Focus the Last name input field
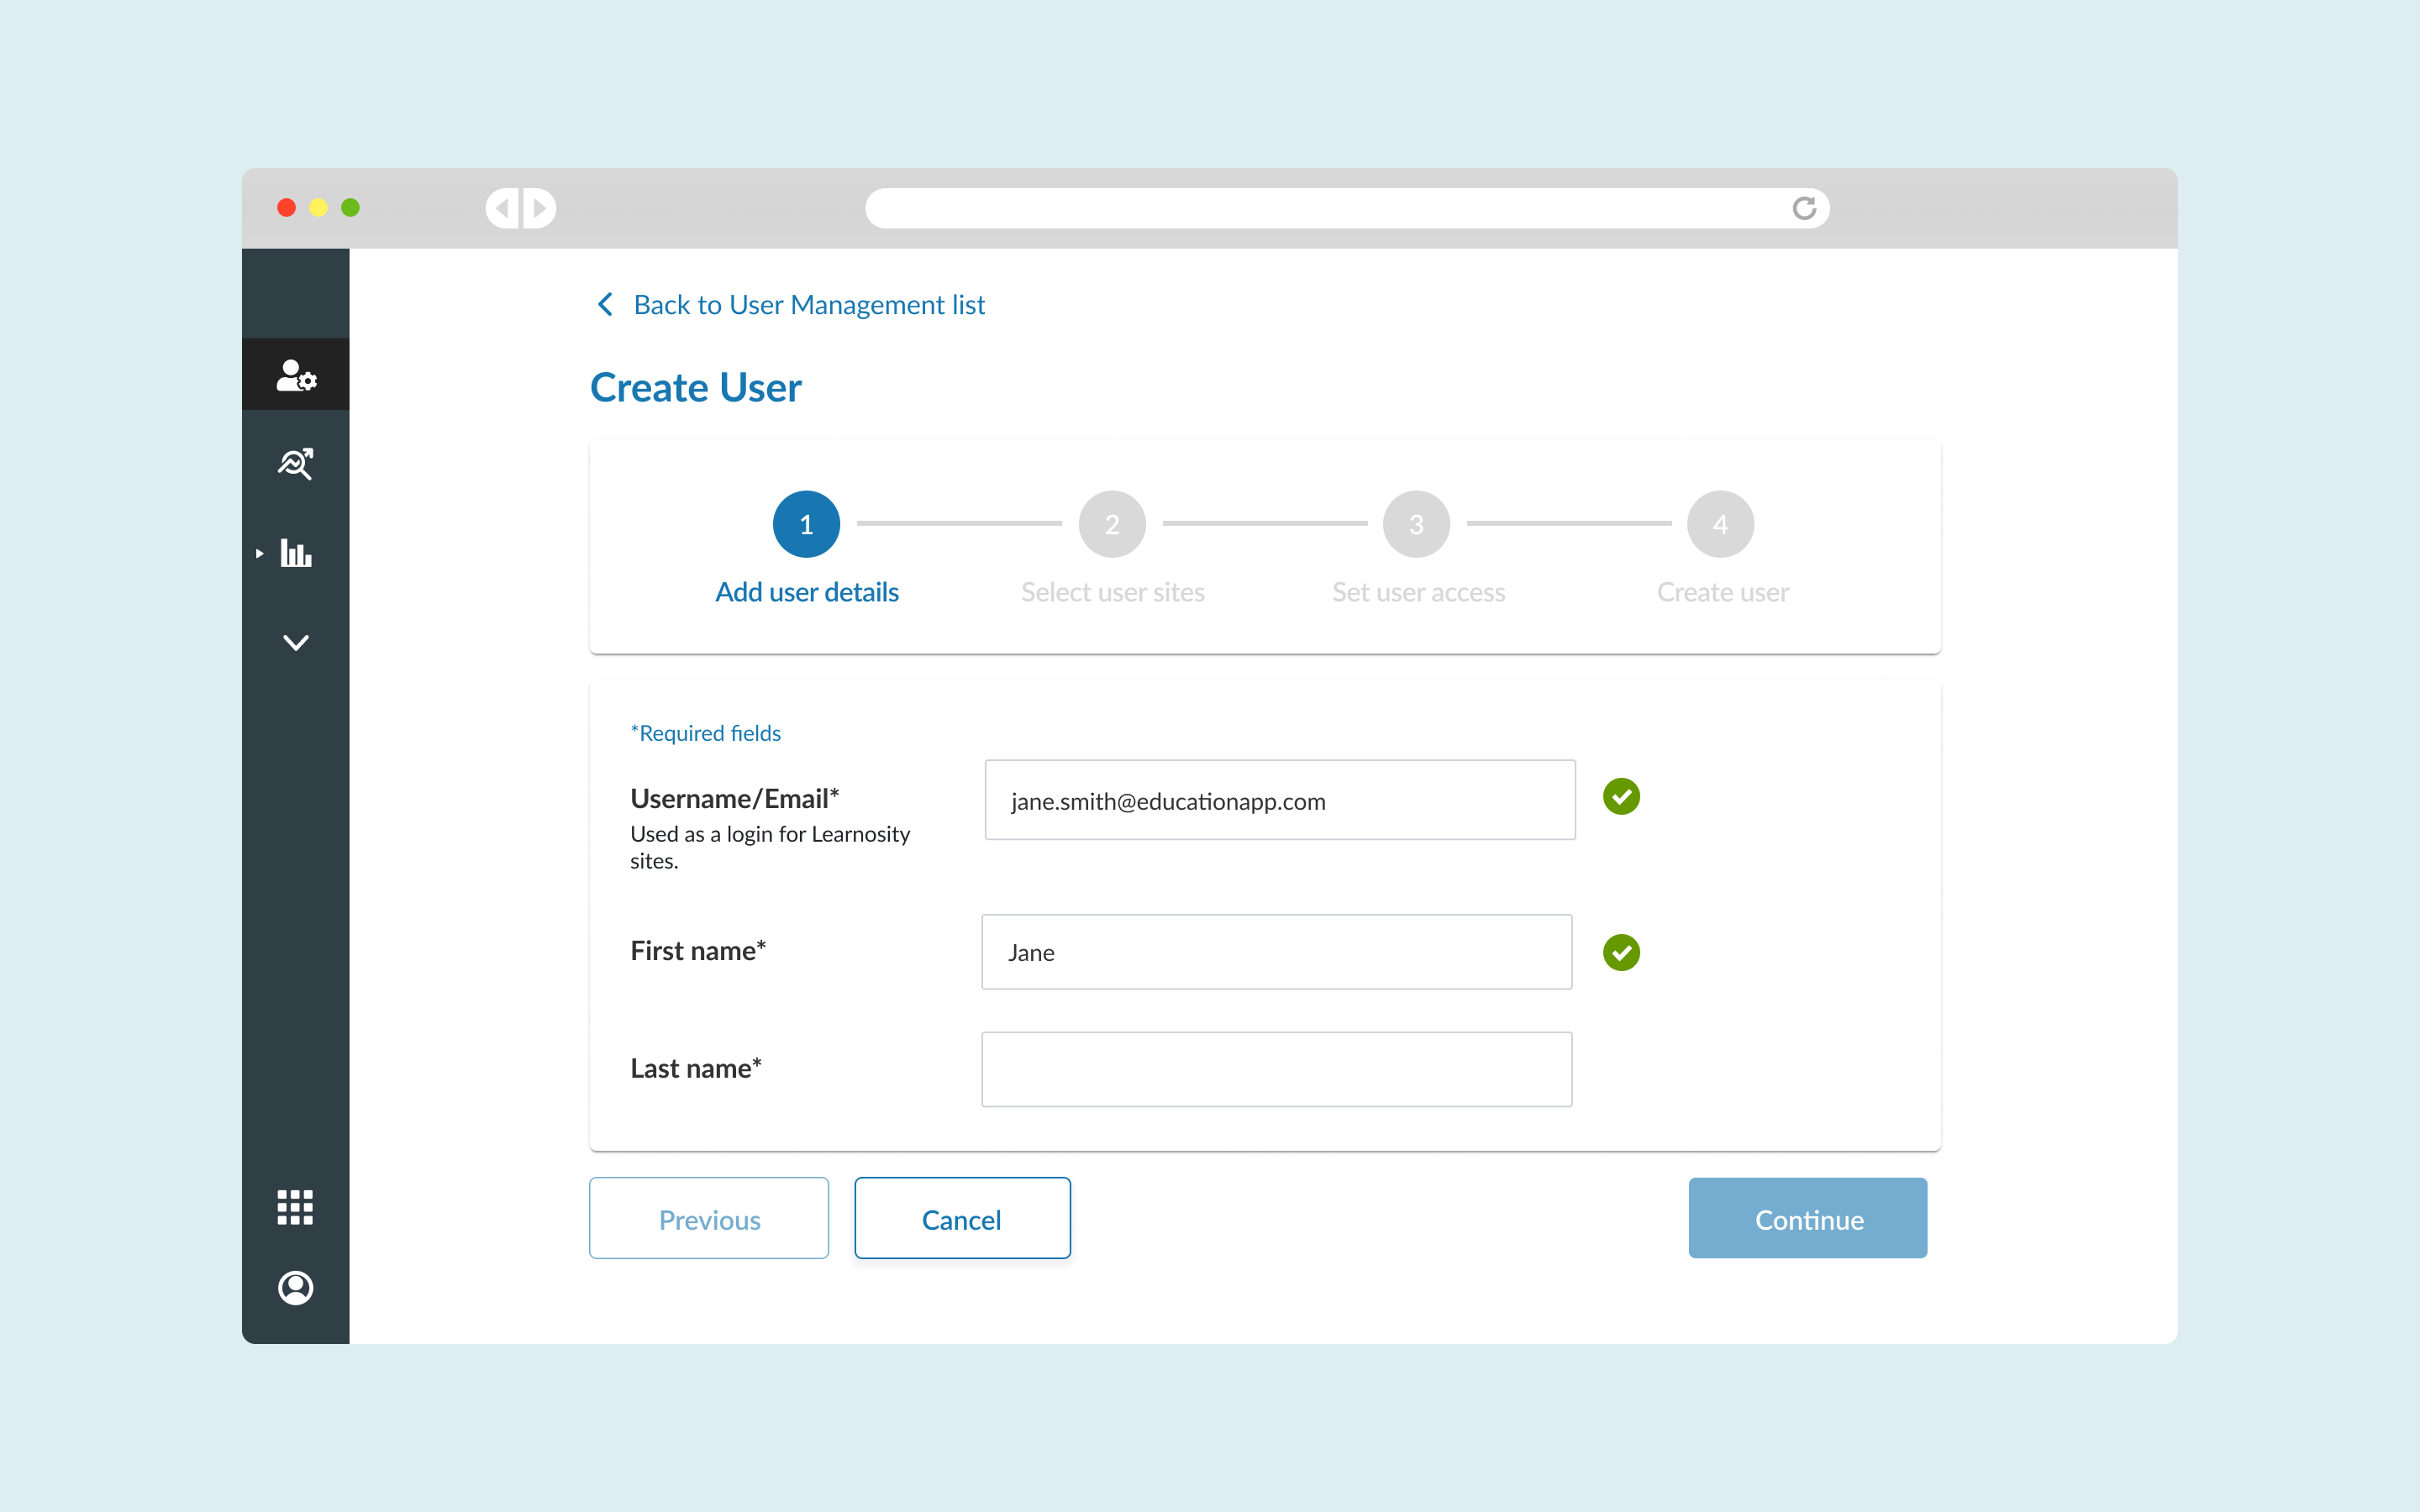2420x1512 pixels. [x=1276, y=1069]
